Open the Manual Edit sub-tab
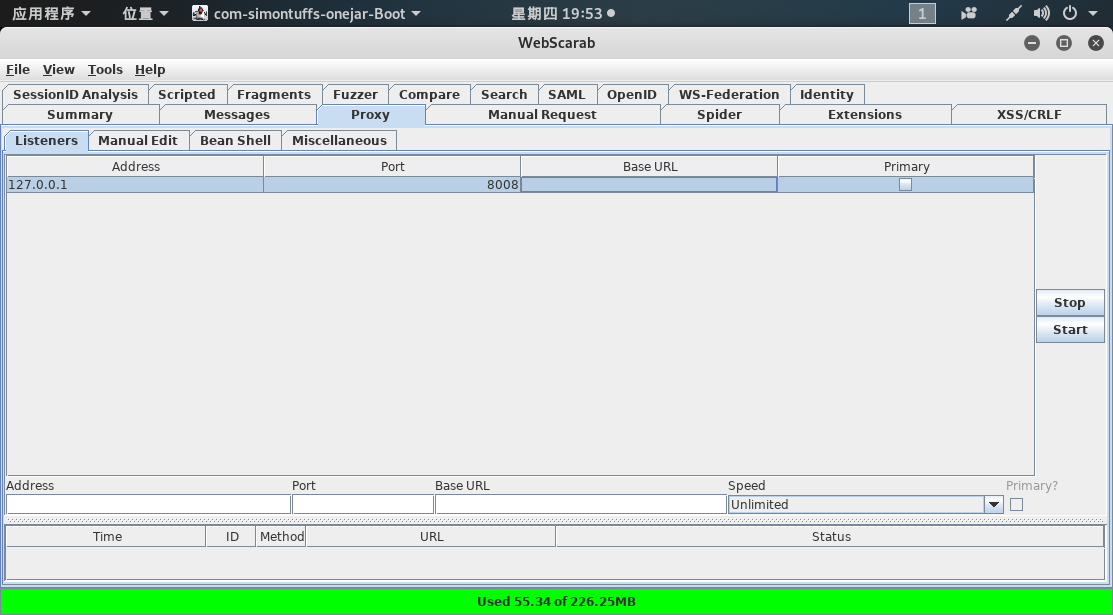 (x=138, y=141)
